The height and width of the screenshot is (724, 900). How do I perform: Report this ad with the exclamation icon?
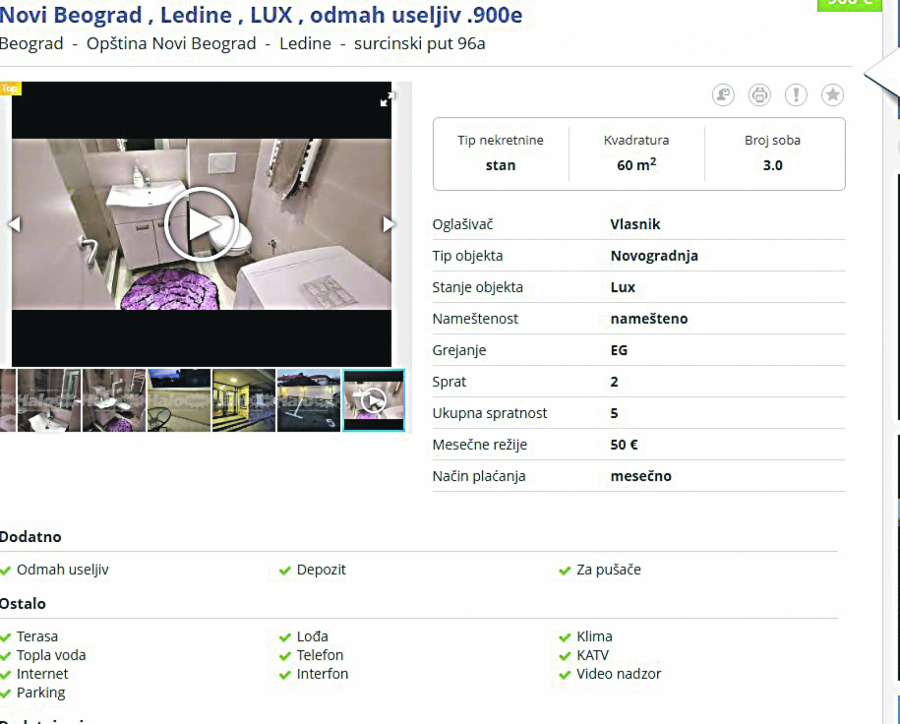point(796,95)
